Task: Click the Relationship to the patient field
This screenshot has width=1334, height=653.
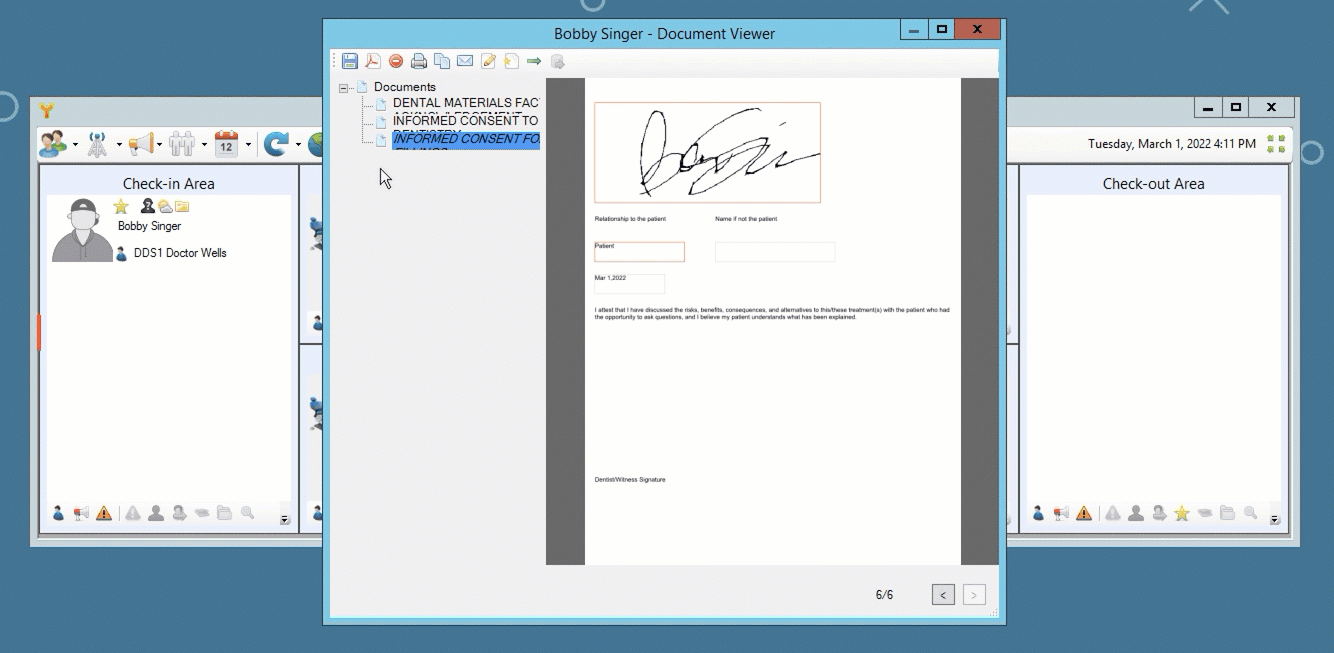Action: click(x=639, y=252)
